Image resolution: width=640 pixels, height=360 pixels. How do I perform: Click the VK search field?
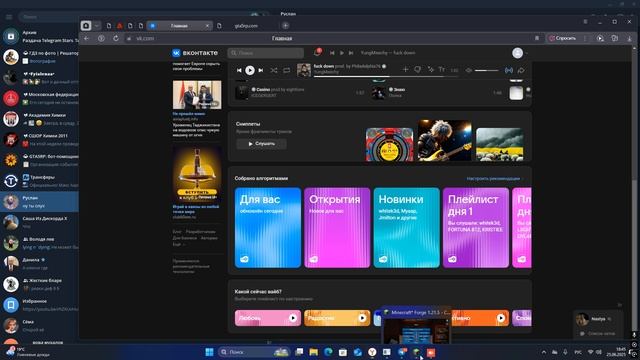[x=266, y=53]
